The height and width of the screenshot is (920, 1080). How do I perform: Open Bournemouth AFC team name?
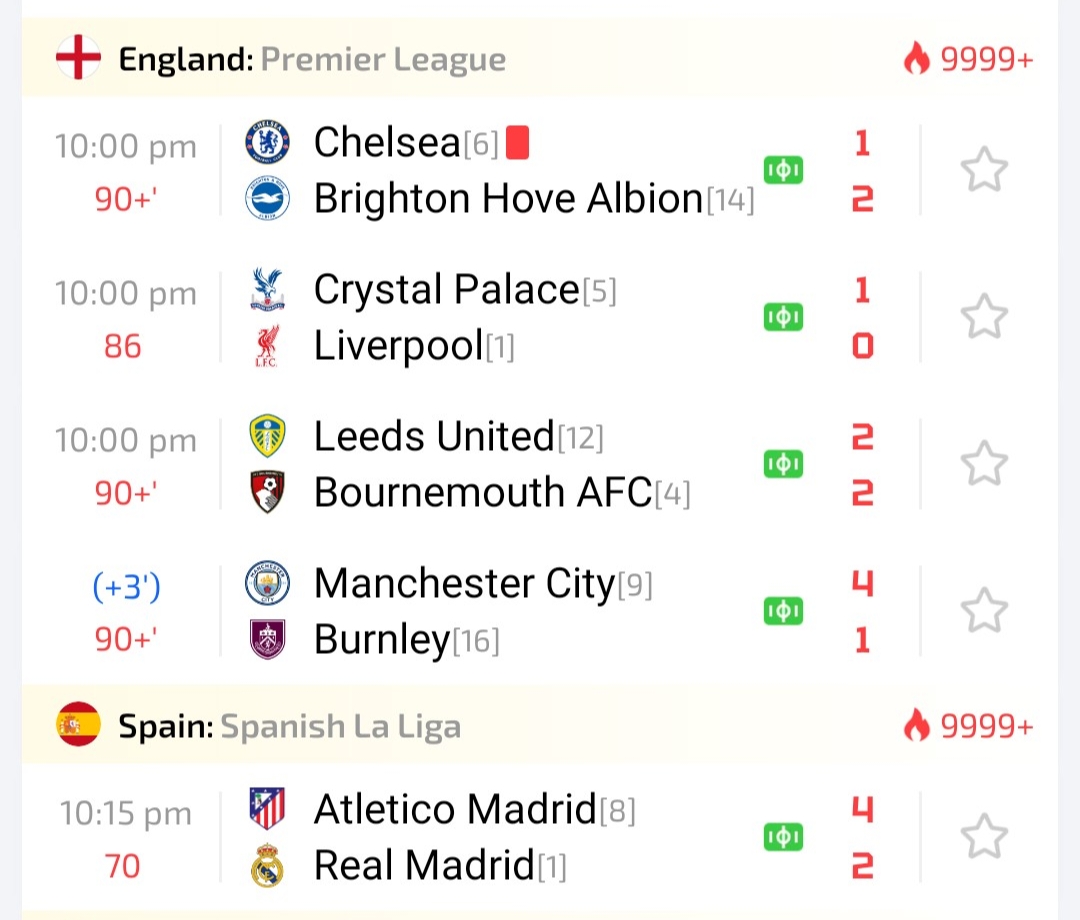pyautogui.click(x=483, y=493)
